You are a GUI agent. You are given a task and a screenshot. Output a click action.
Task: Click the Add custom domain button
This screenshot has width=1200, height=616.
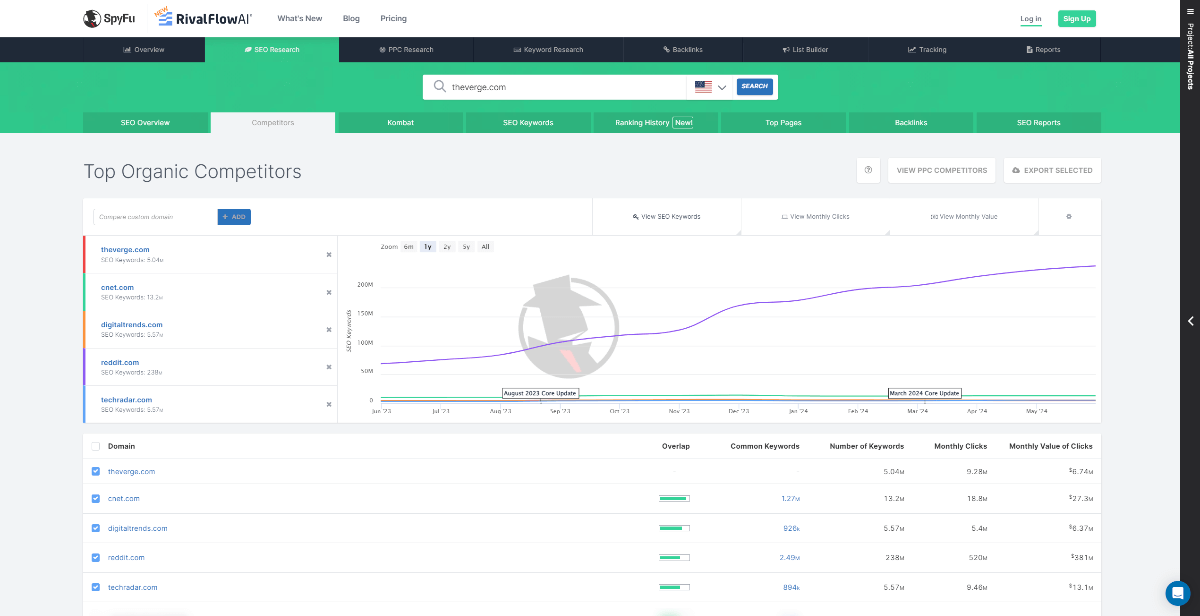[234, 216]
